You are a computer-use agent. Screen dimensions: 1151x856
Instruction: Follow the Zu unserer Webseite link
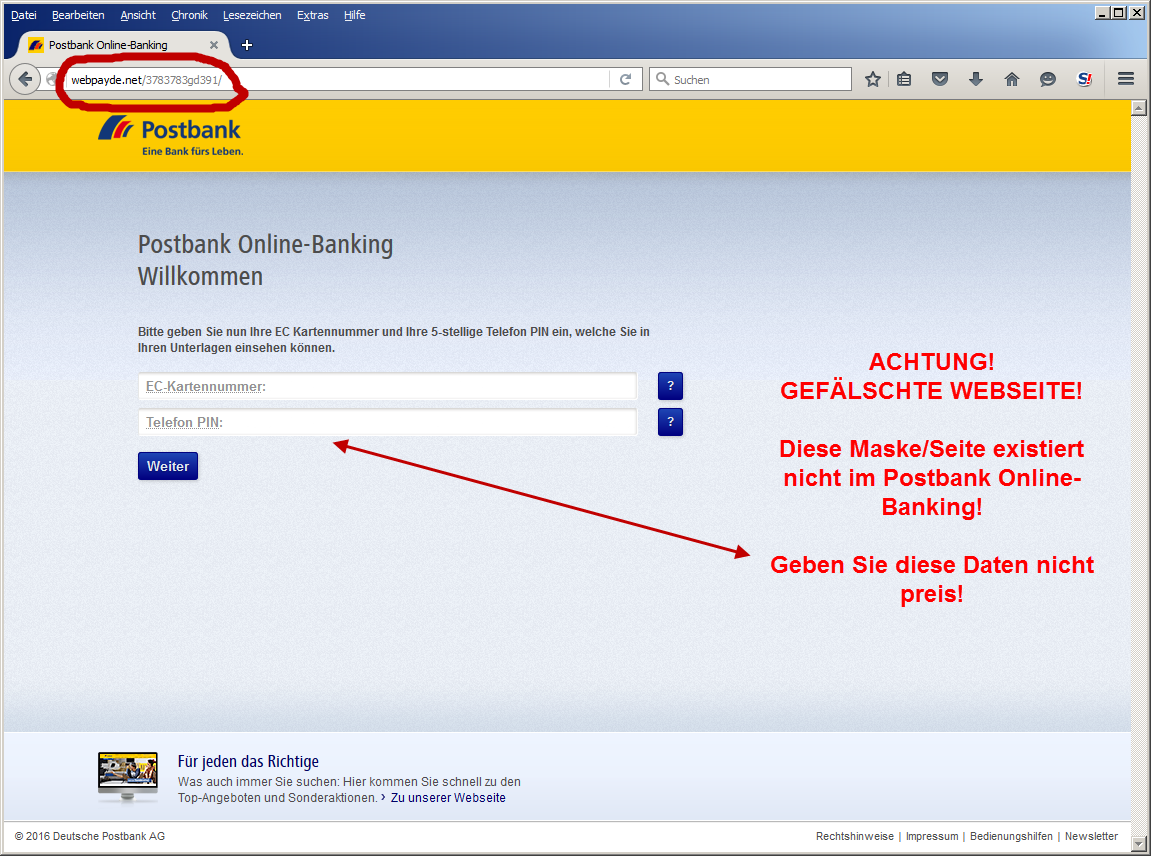click(448, 797)
